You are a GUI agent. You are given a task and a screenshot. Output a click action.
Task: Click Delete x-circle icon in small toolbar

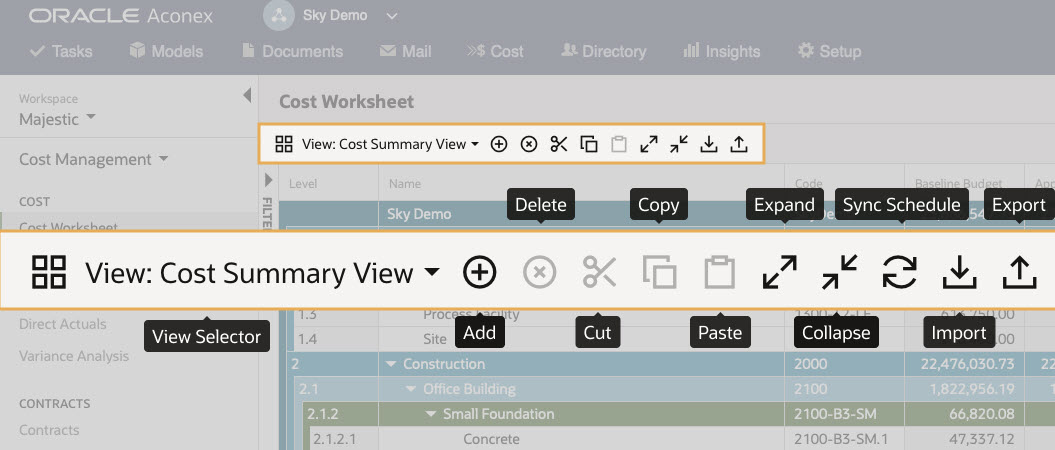(530, 144)
